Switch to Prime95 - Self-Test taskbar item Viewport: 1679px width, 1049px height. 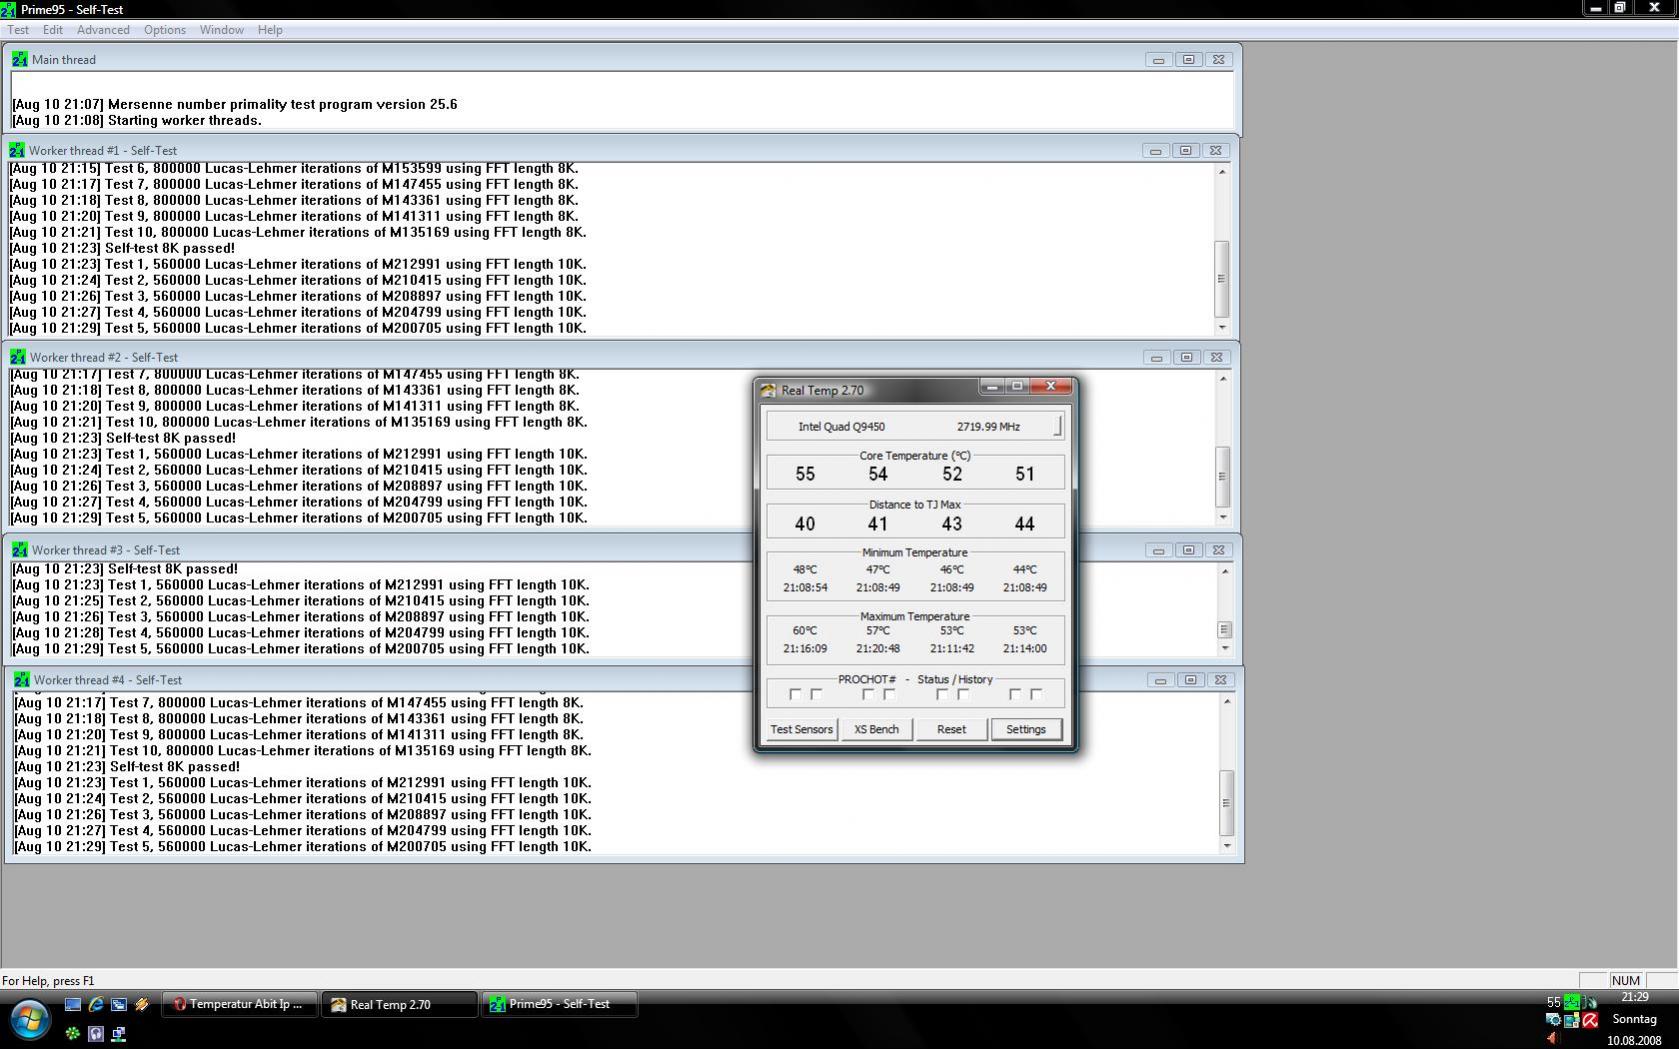point(559,1004)
